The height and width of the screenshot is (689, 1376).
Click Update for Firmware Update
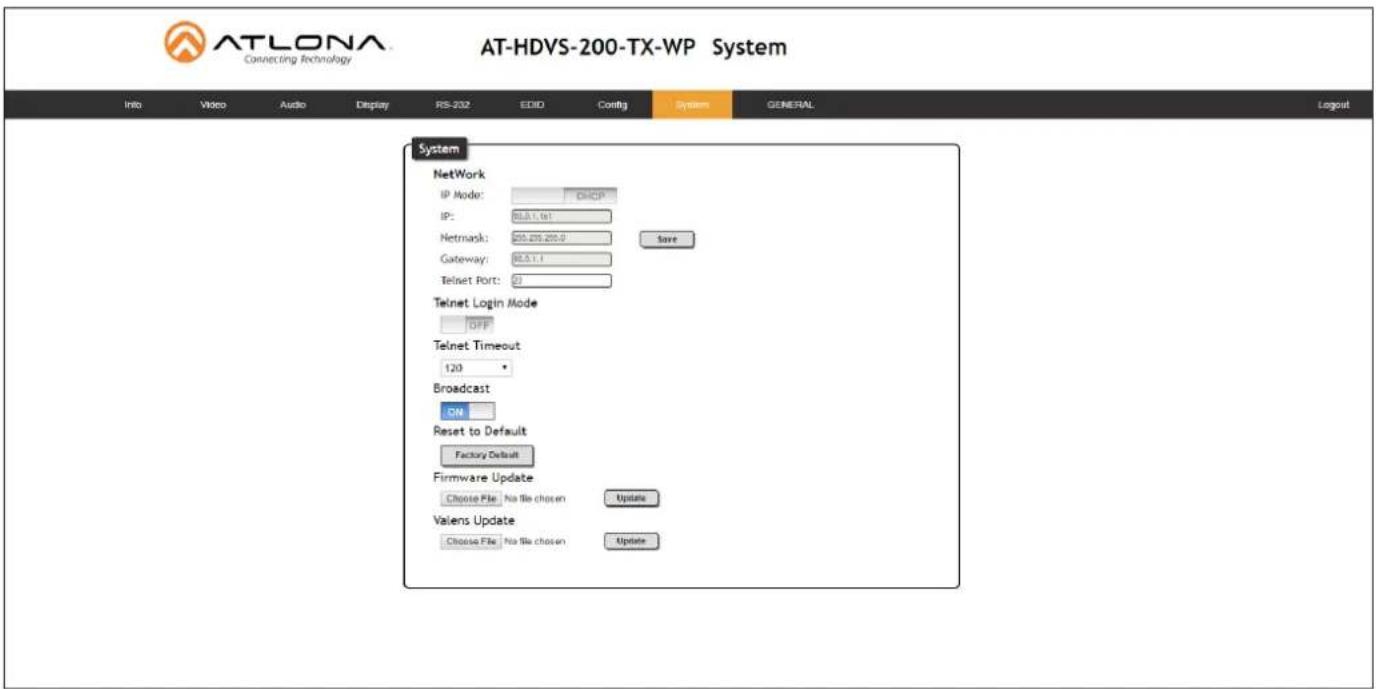pos(631,498)
